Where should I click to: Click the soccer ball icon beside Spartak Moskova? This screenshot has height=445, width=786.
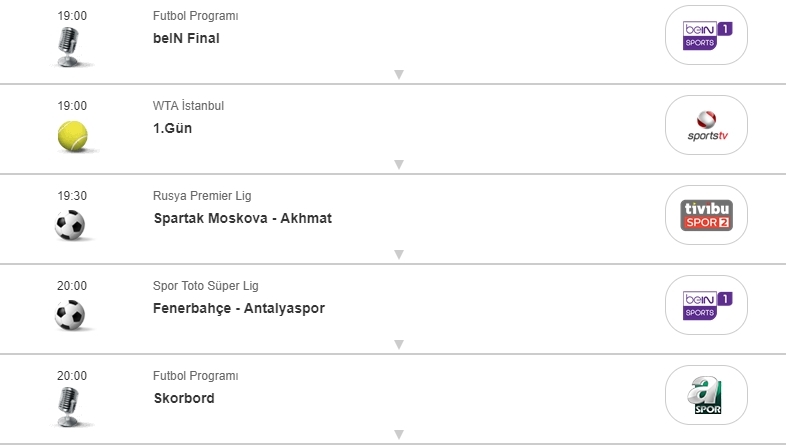point(71,225)
